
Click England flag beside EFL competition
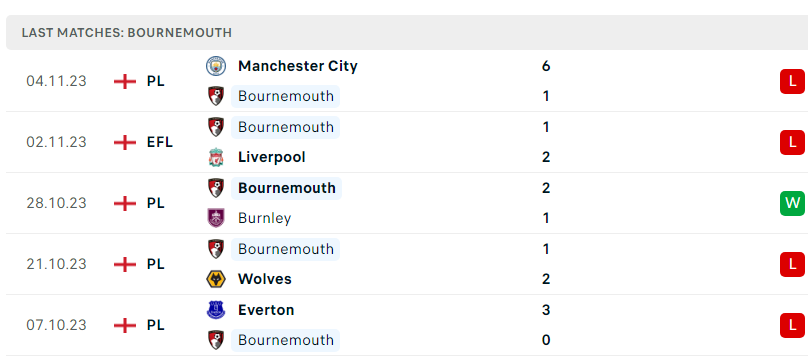[x=125, y=142]
